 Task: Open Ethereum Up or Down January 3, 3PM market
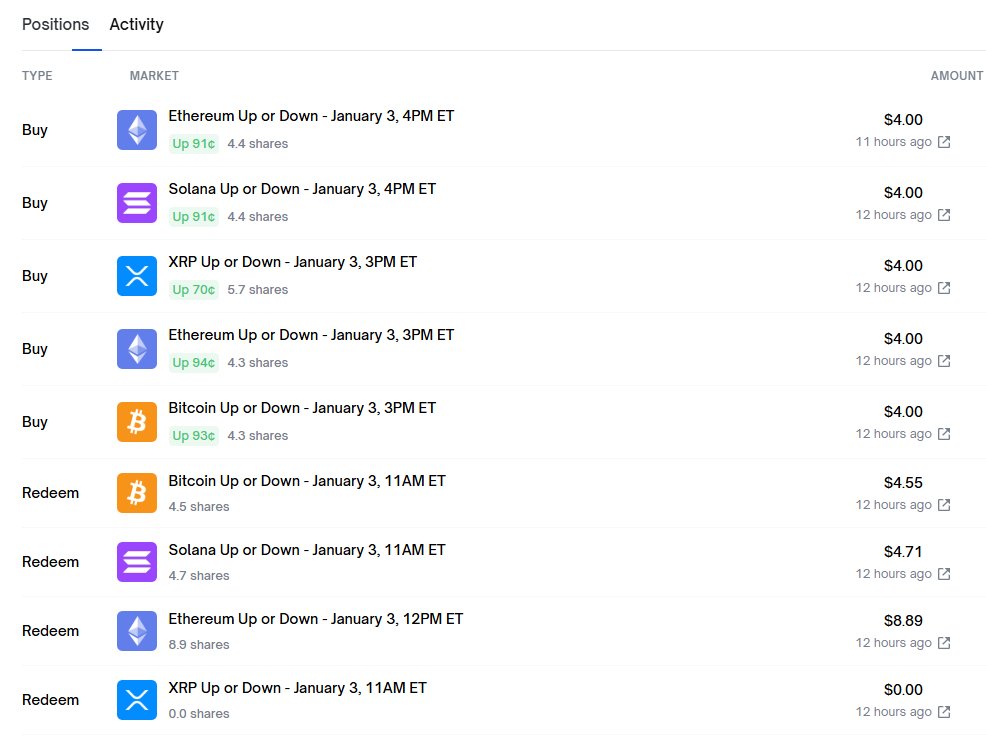[x=311, y=335]
